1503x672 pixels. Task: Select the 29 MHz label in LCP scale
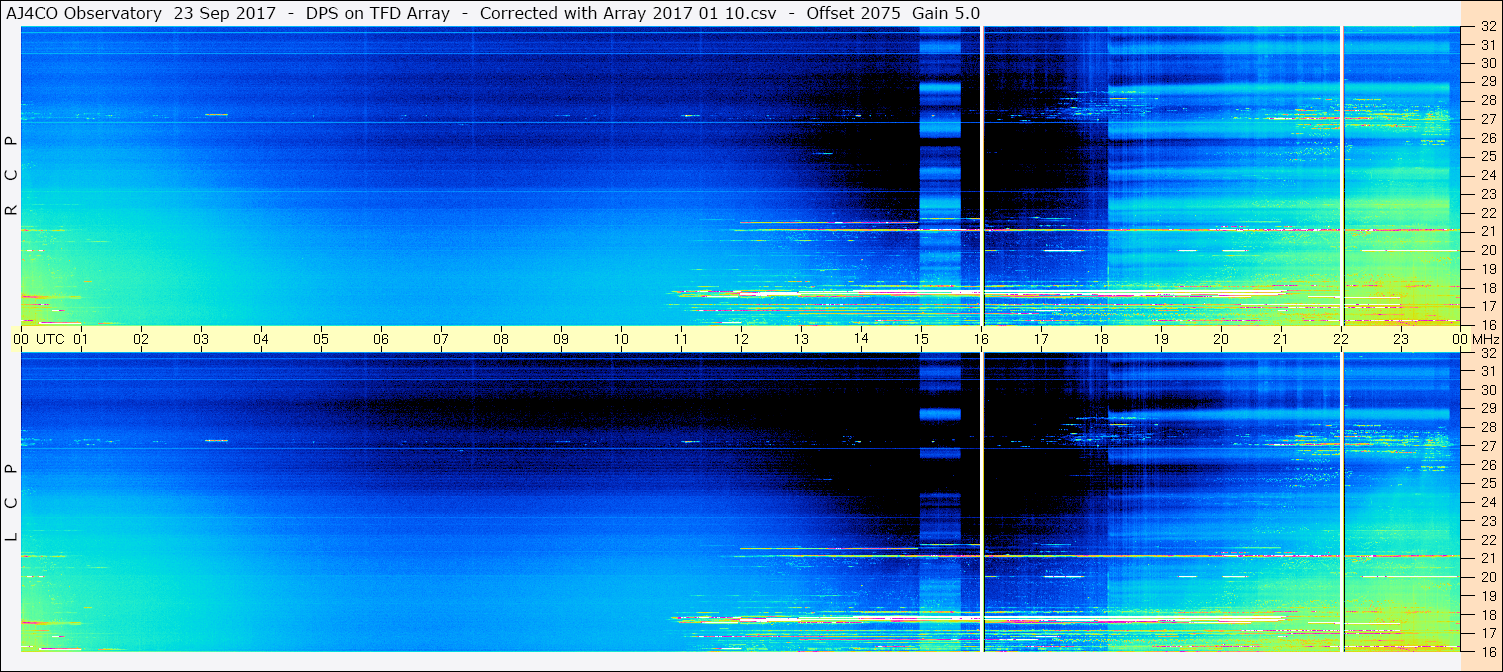point(1488,409)
